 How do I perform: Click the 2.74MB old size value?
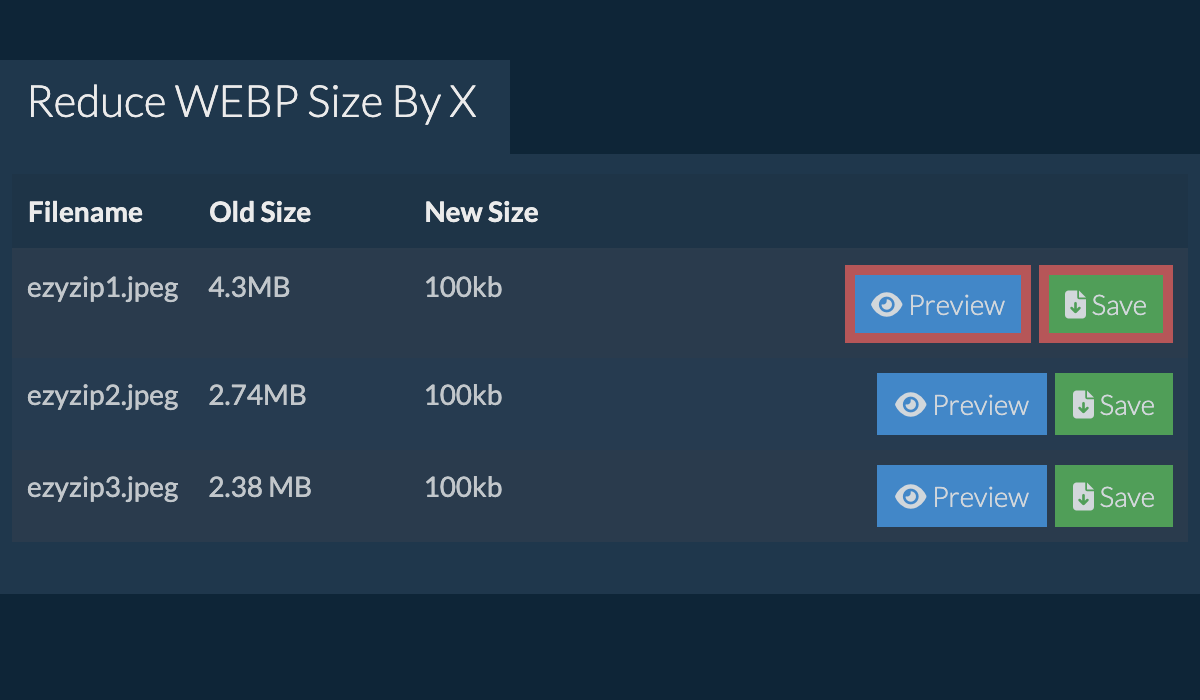[257, 395]
